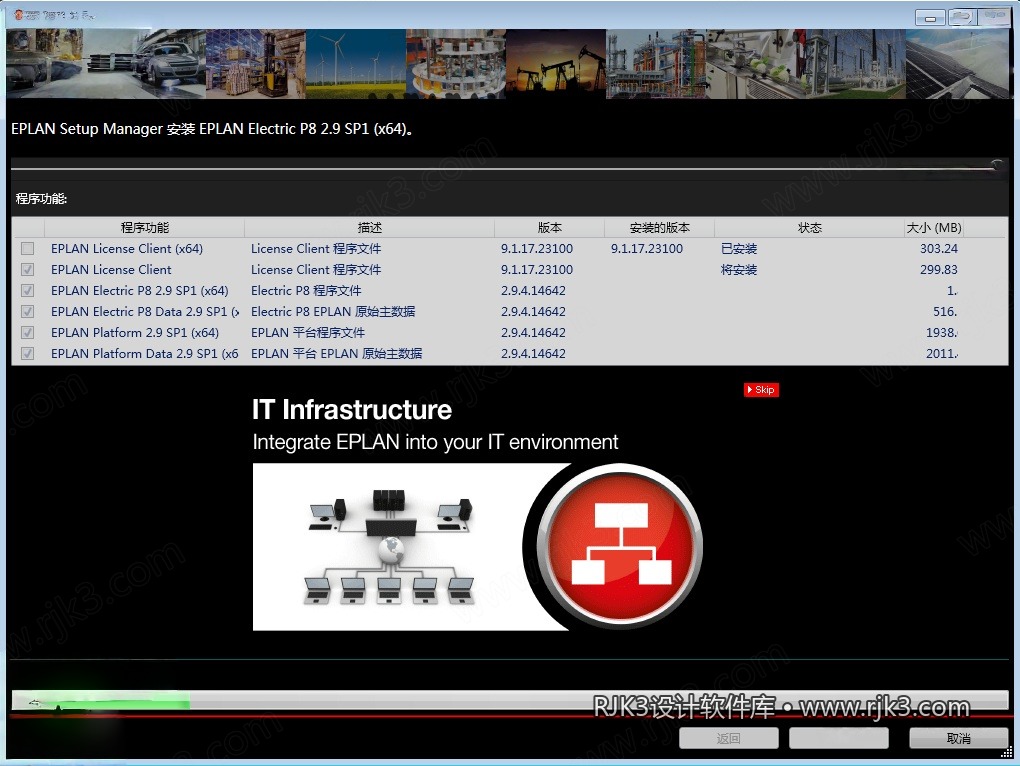The image size is (1020, 766).
Task: Sort by 描述 column header
Action: [x=369, y=228]
